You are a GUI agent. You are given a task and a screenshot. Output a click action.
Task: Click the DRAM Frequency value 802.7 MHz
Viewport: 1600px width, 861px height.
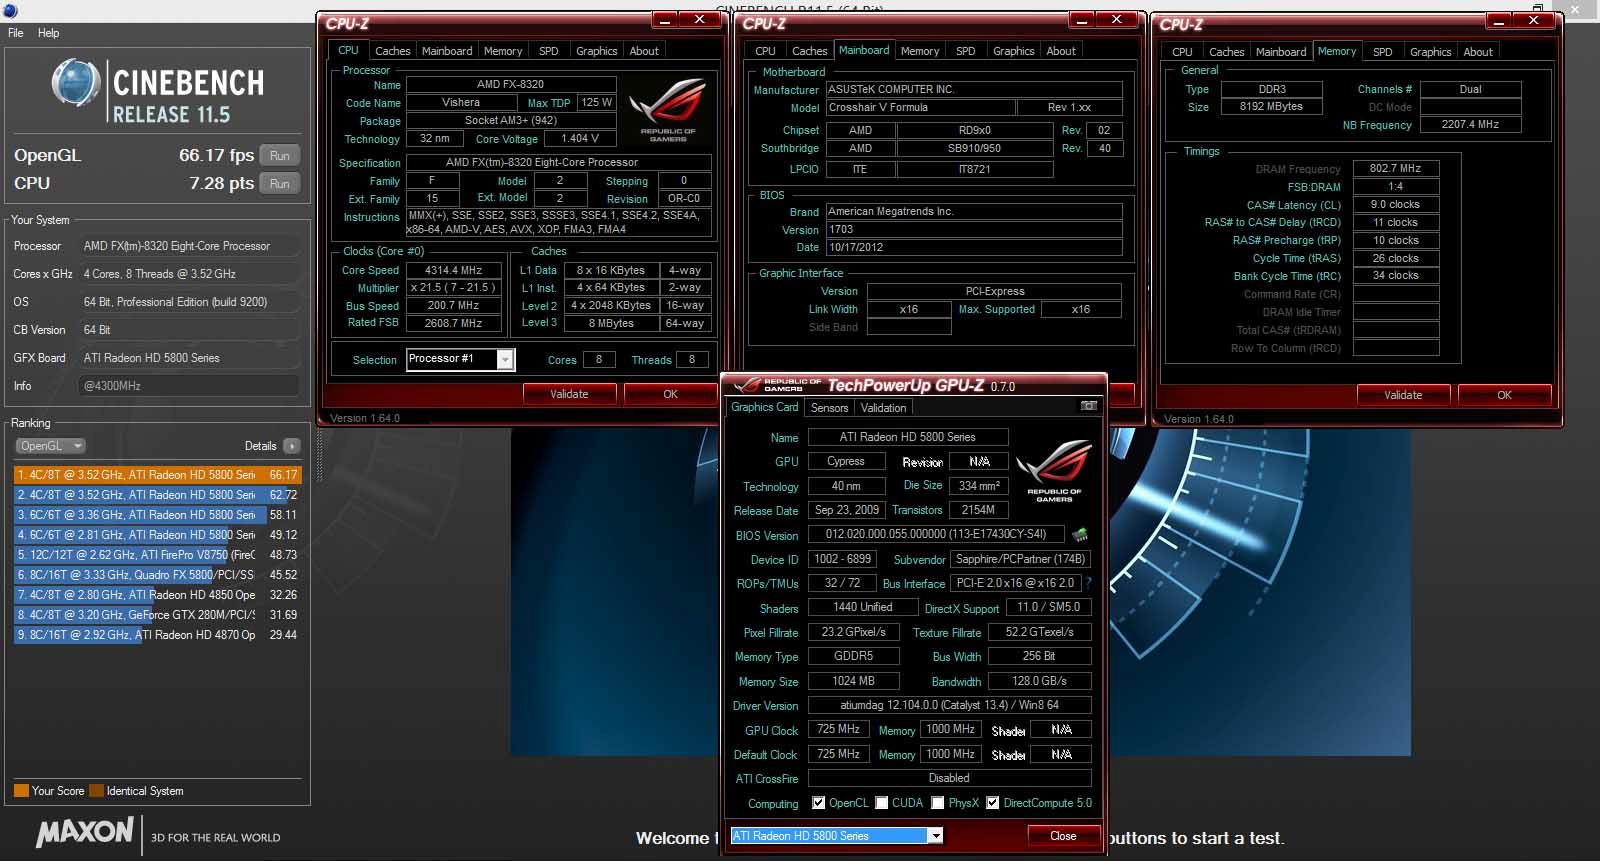pyautogui.click(x=1396, y=169)
